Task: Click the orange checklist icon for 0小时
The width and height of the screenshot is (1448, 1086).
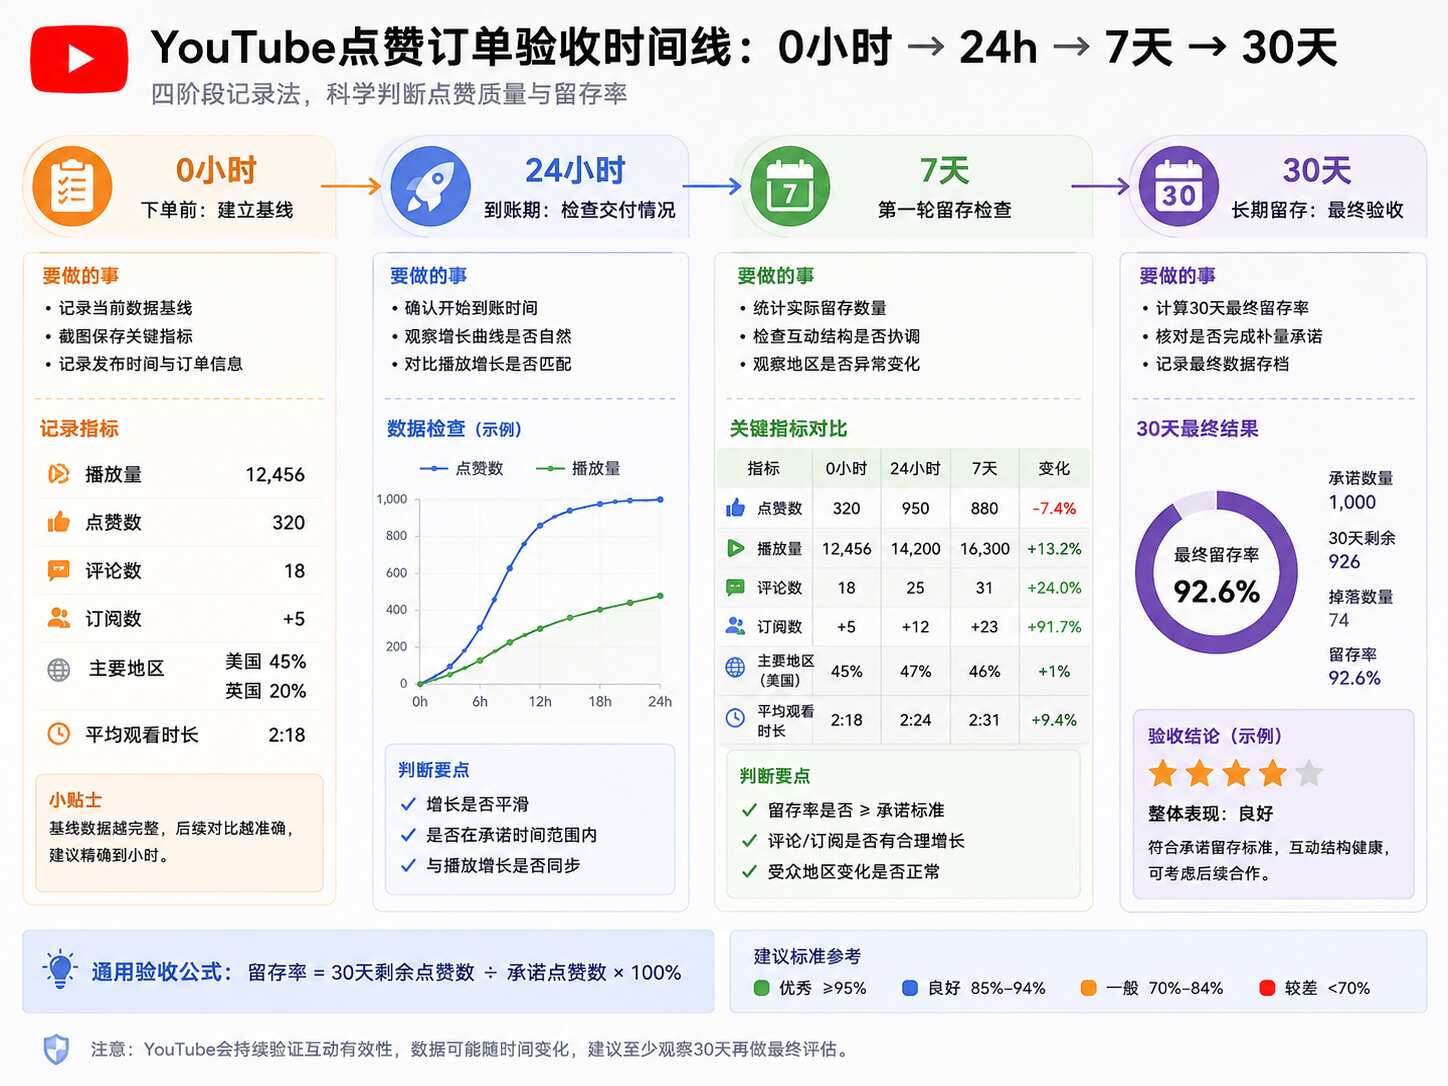Action: pos(71,186)
